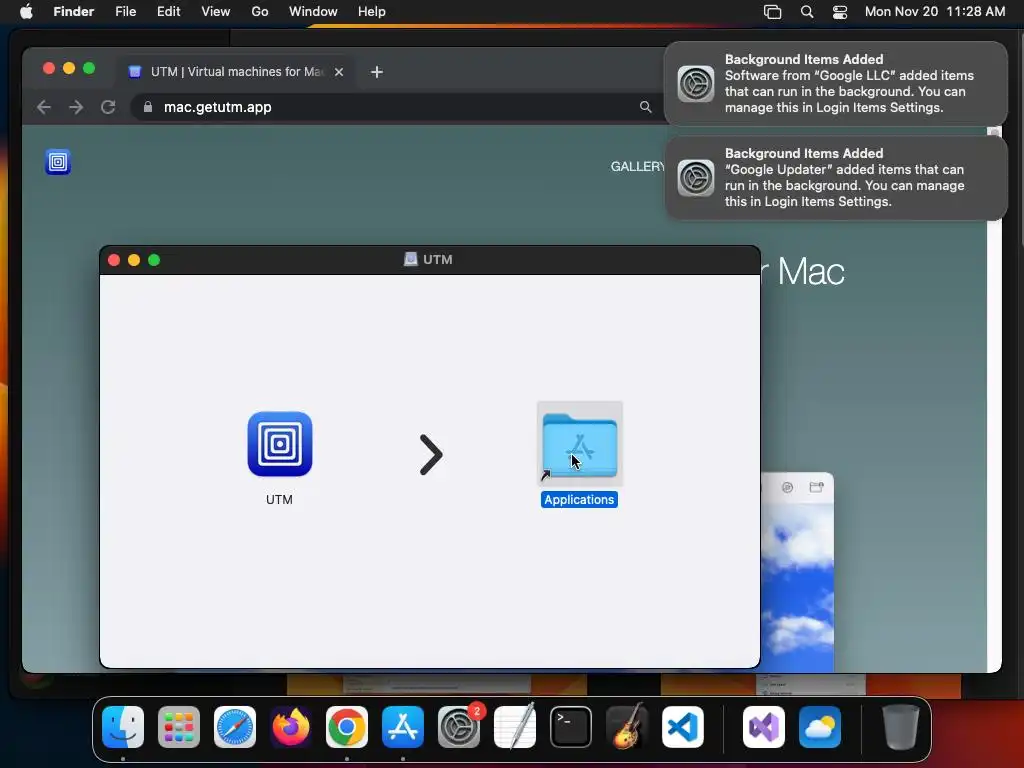Open Firefox from the Dock
The image size is (1024, 768).
(291, 727)
